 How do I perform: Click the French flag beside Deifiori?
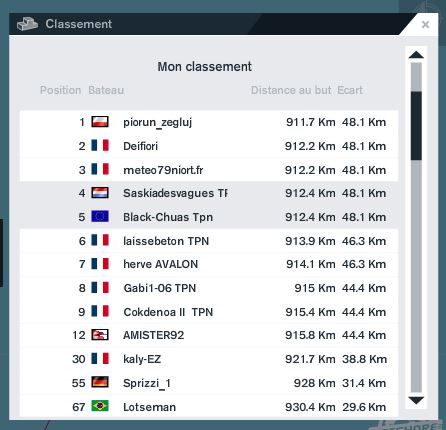coord(100,146)
